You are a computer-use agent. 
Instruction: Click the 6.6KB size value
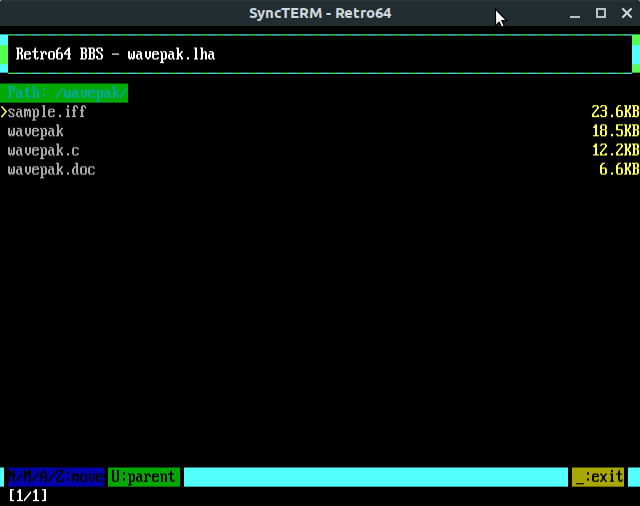(619, 169)
